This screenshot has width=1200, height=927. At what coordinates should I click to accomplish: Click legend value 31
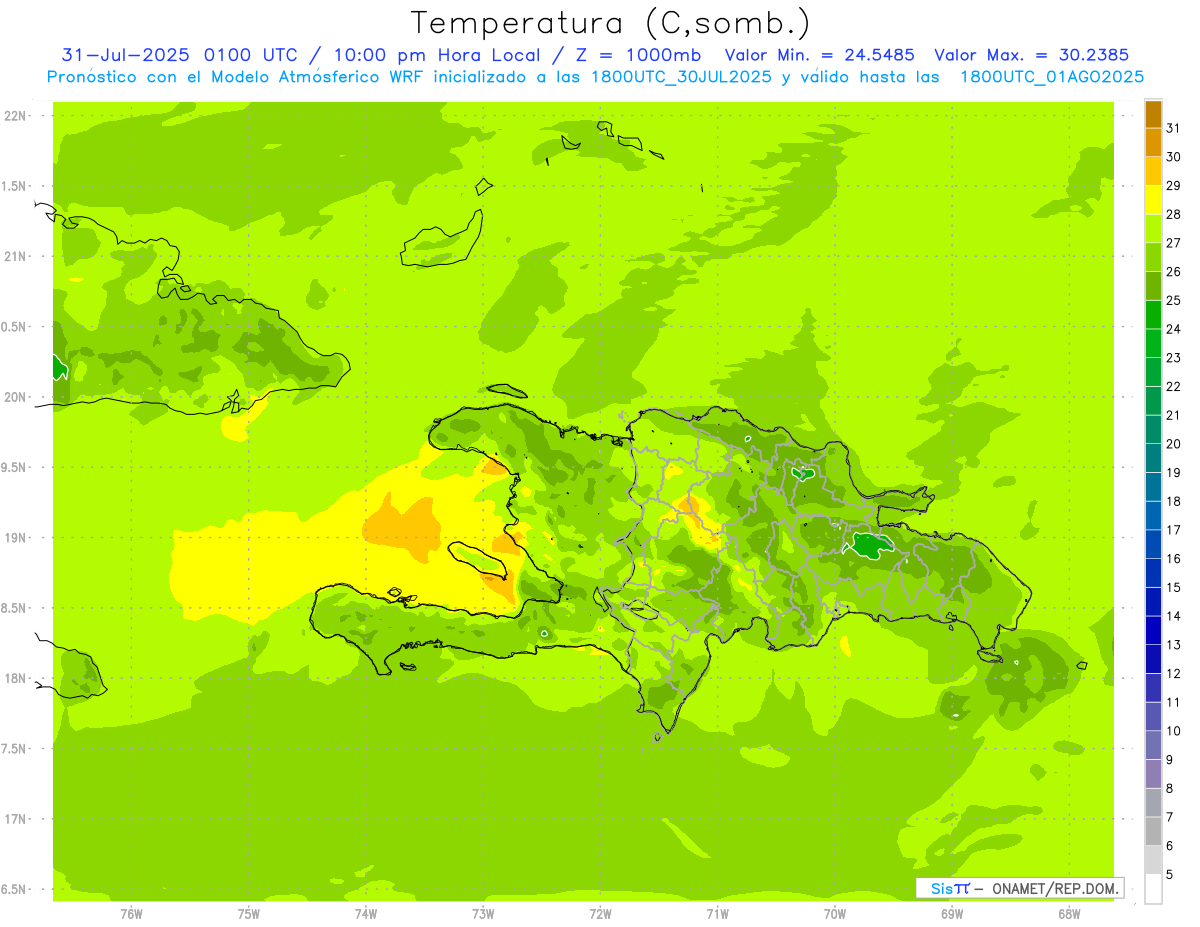[1173, 128]
